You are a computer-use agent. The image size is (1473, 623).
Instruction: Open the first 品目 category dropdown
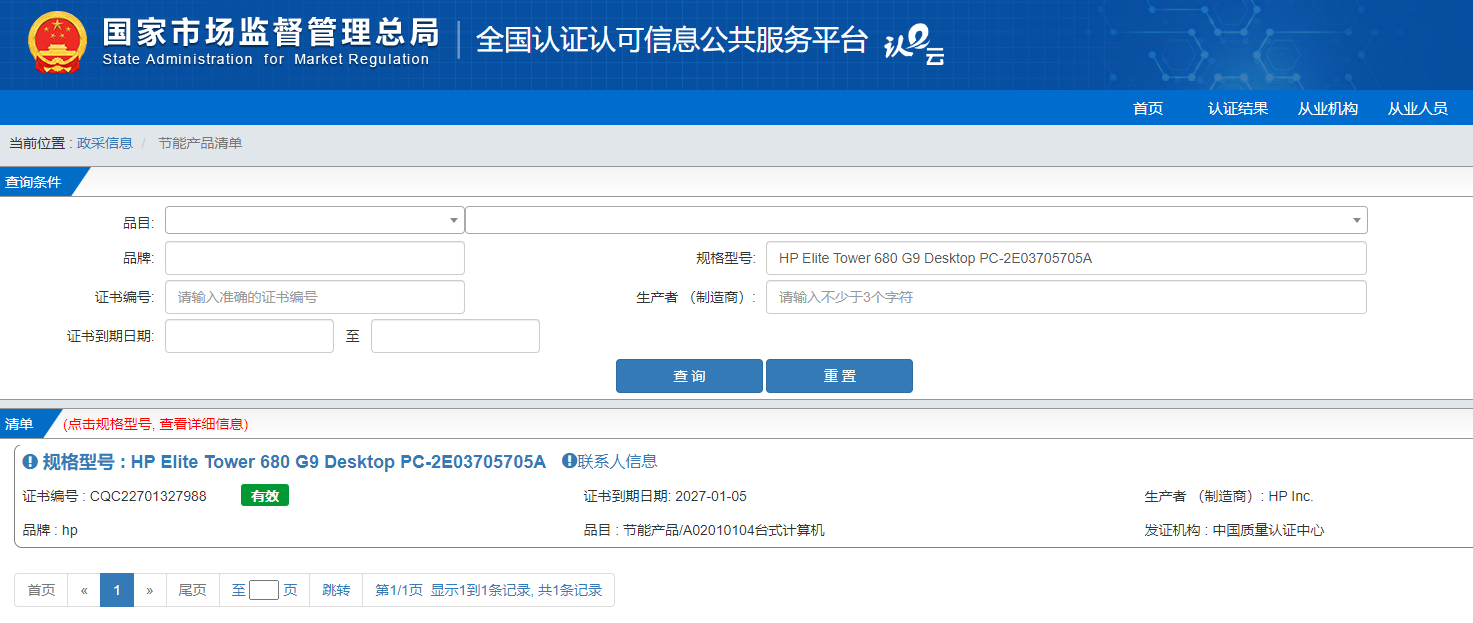click(315, 220)
